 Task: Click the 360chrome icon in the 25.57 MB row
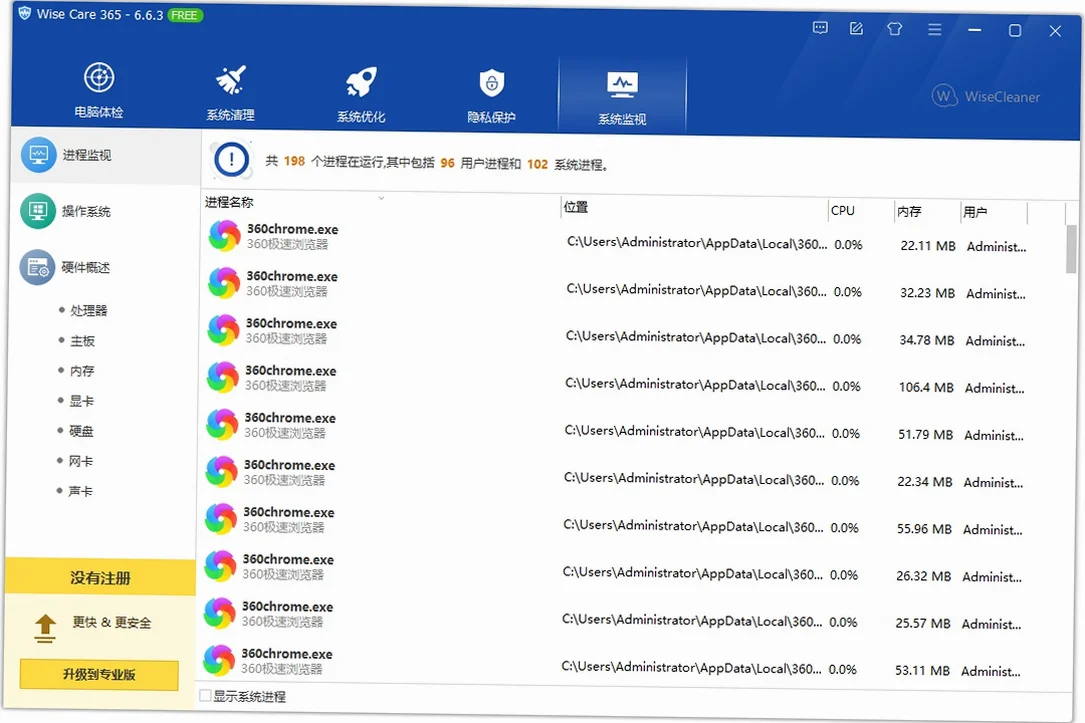pyautogui.click(x=219, y=613)
